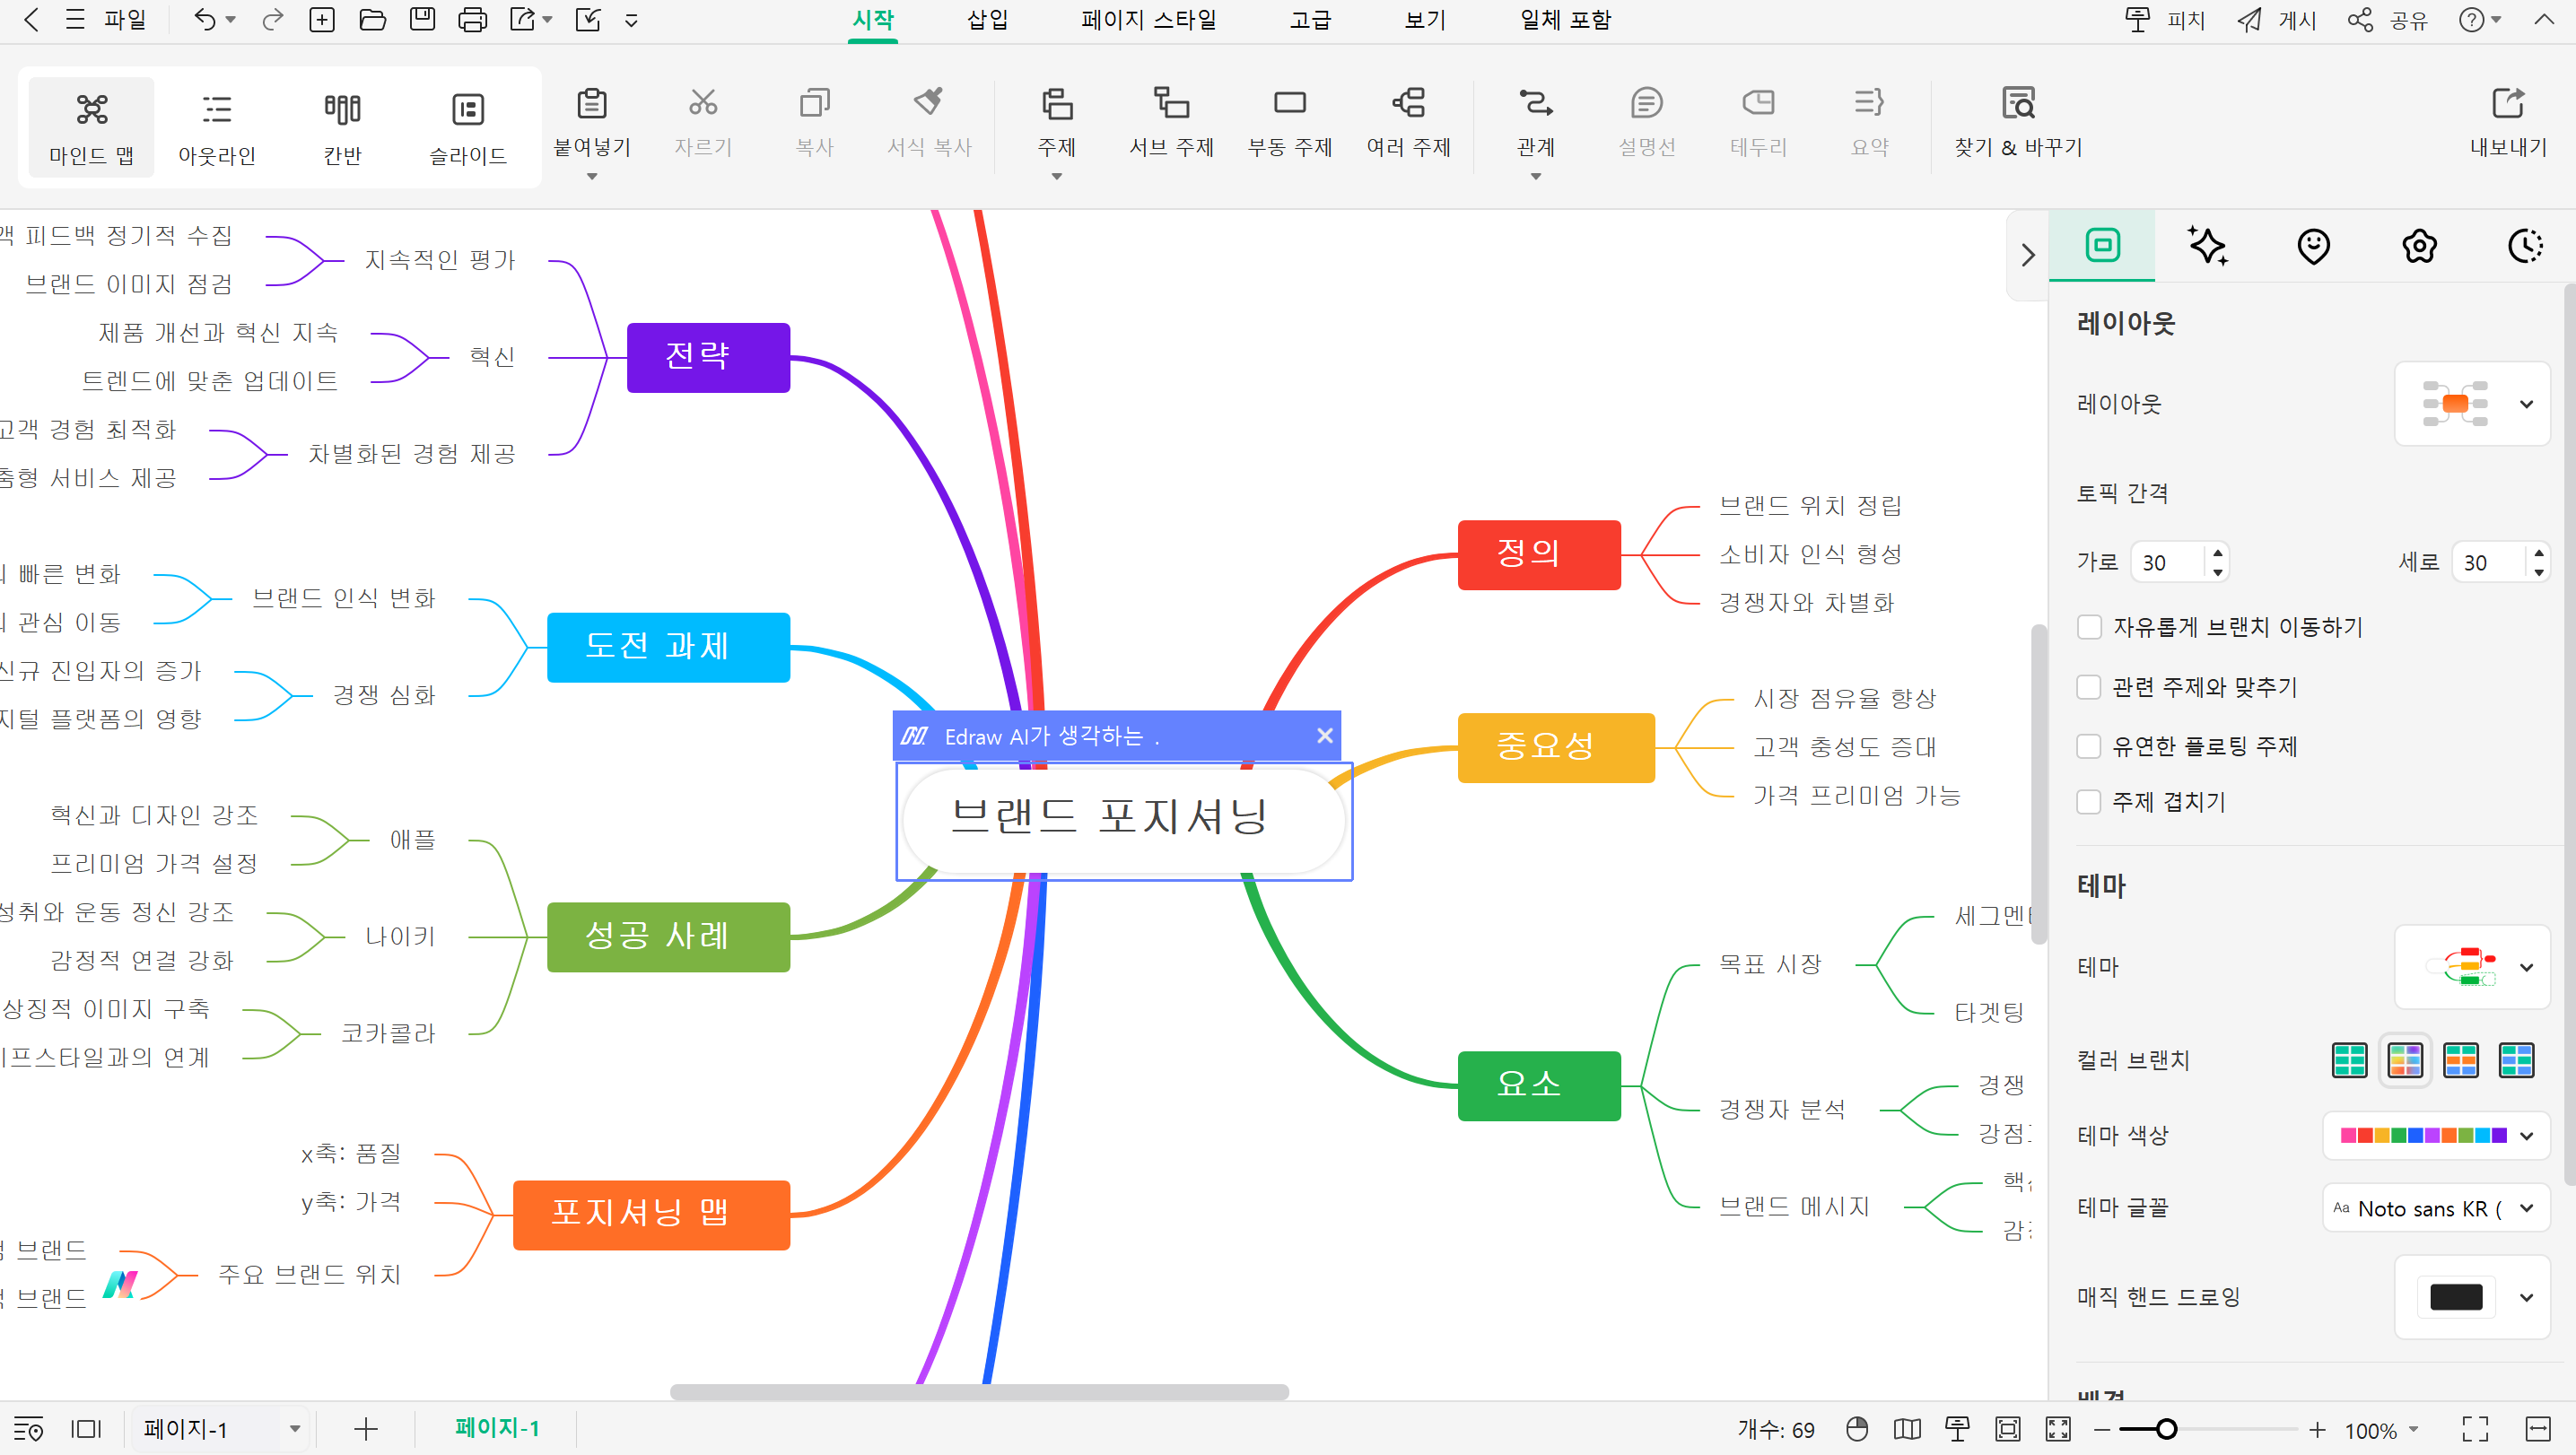This screenshot has height=1455, width=2576.
Task: Open the settings flower-shaped panel tab
Action: [x=2419, y=246]
